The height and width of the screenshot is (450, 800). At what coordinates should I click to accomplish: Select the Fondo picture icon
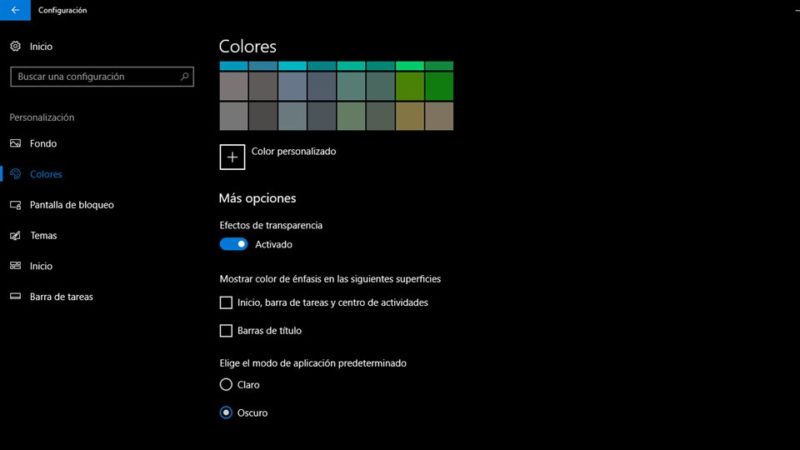tap(15, 143)
